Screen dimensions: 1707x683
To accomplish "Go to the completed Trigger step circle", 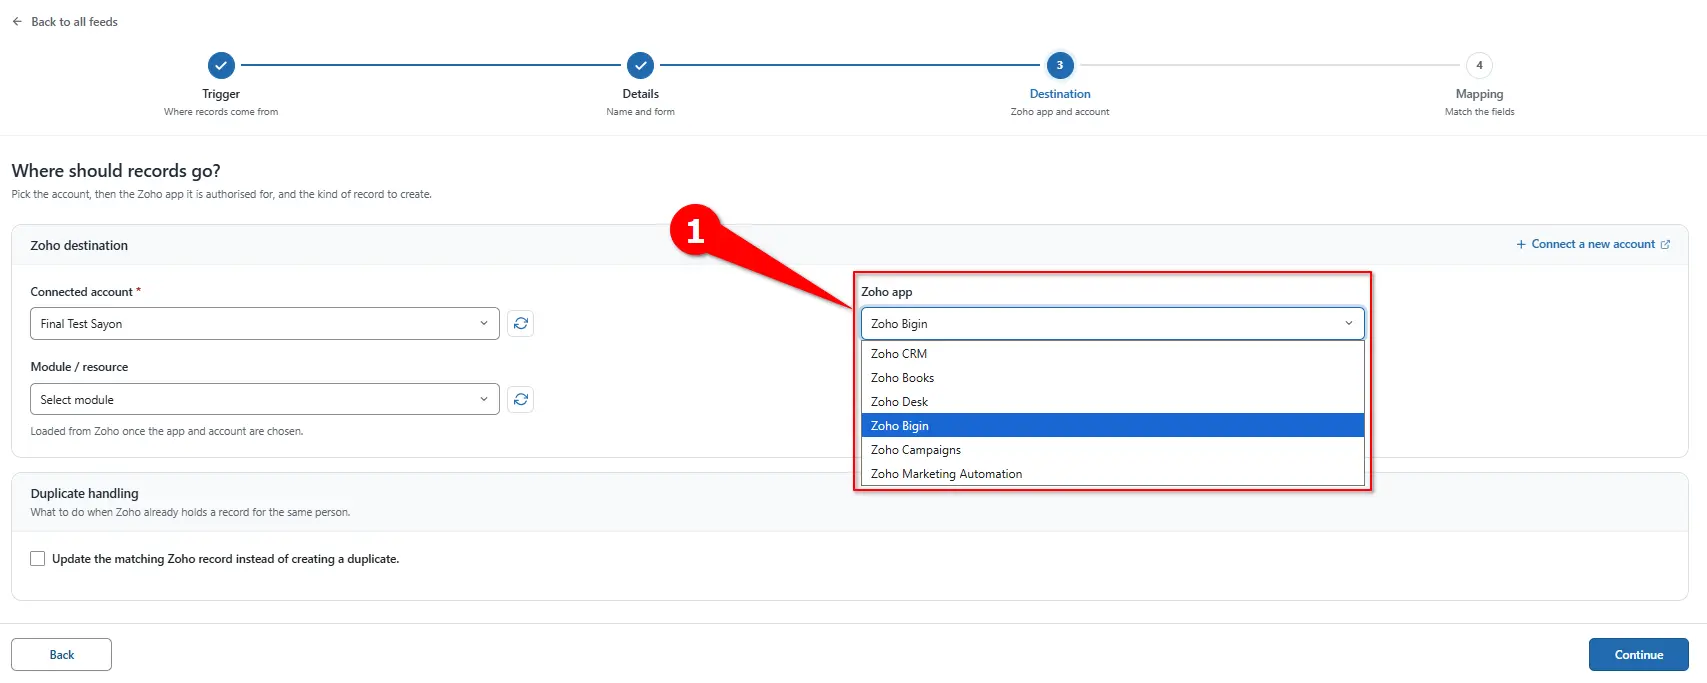I will [221, 65].
